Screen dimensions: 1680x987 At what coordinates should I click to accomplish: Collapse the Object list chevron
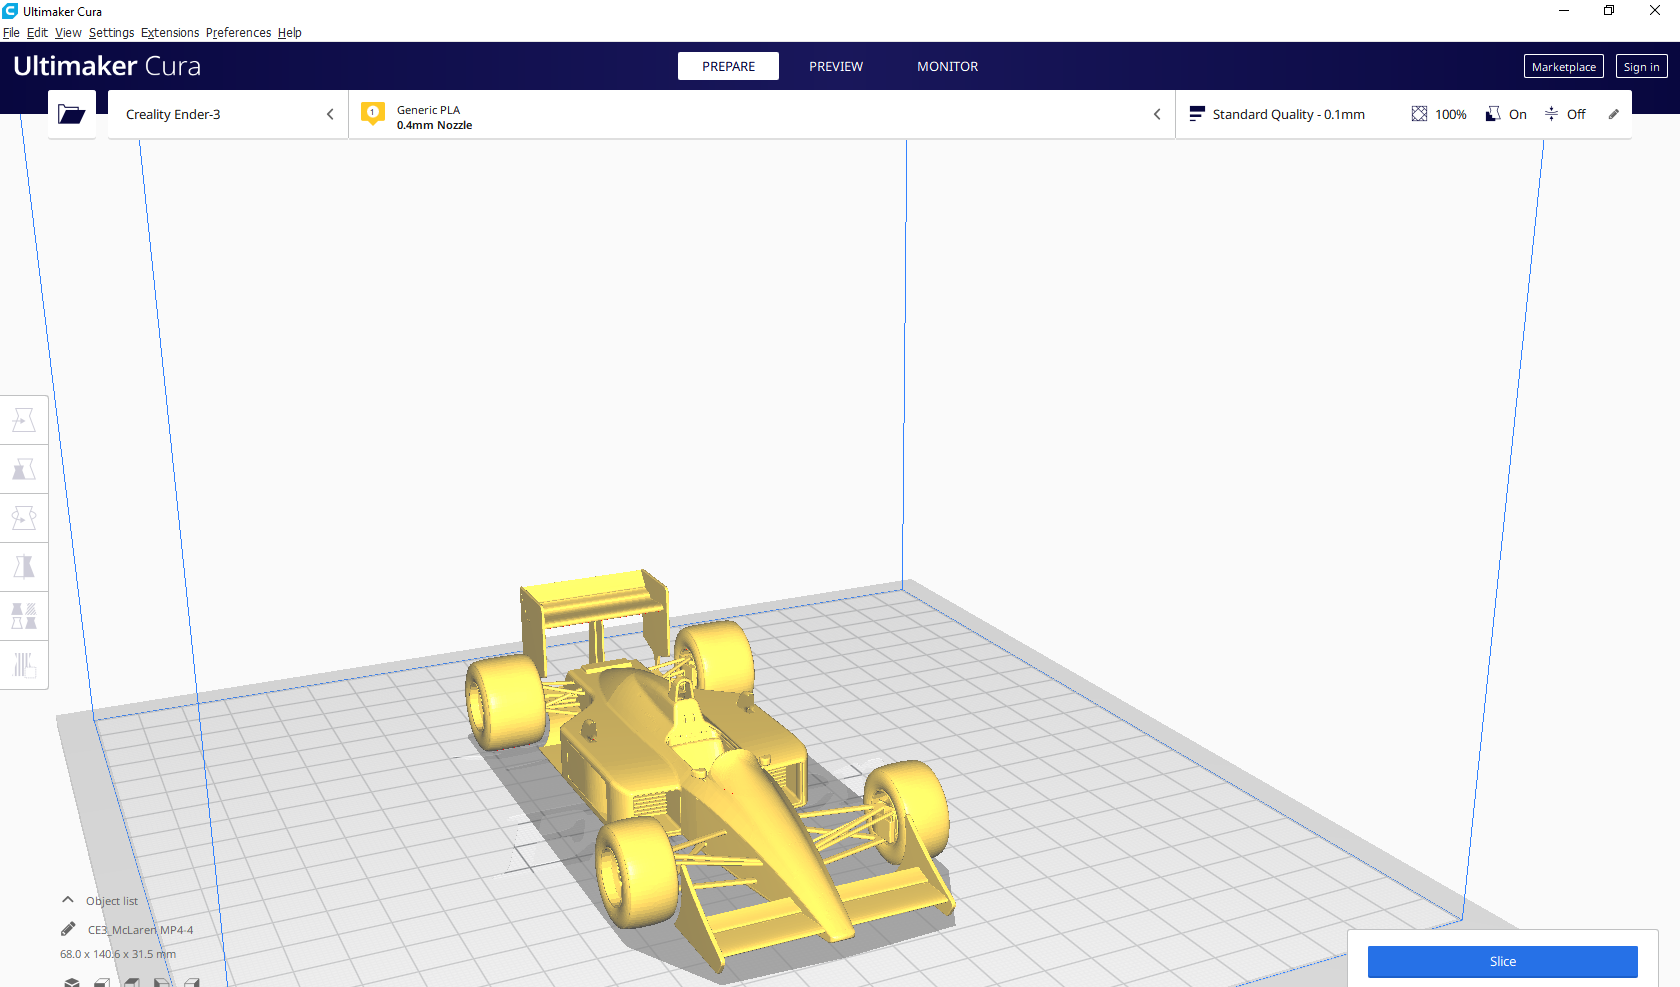pos(68,900)
